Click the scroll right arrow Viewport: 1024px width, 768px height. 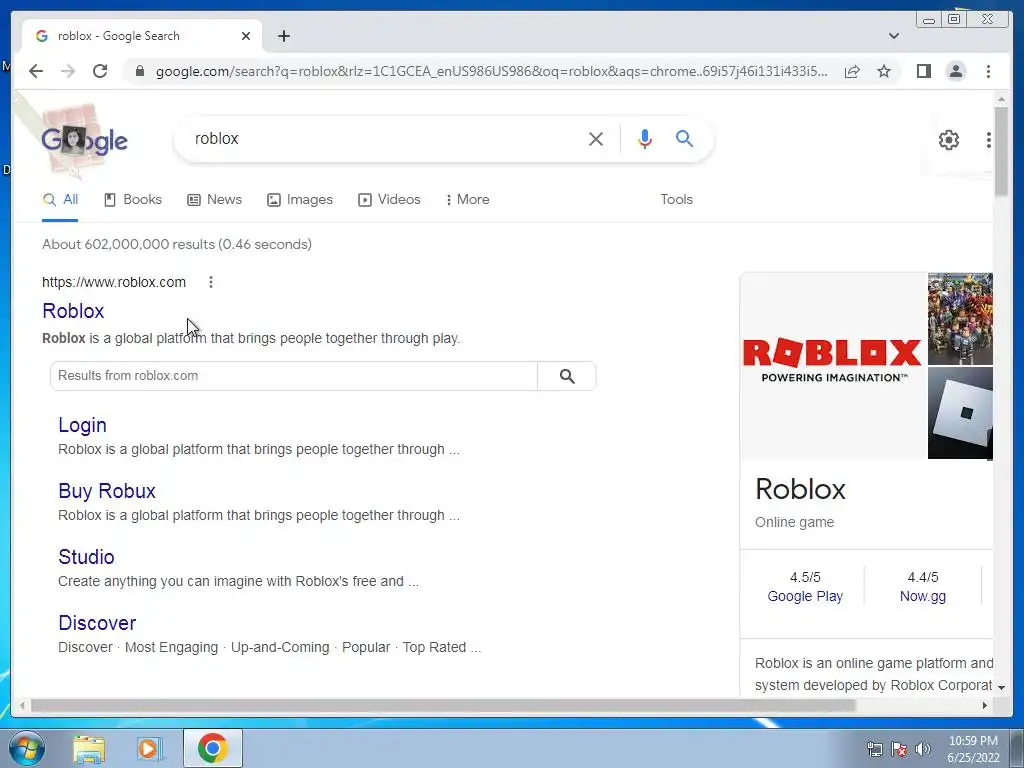[x=985, y=705]
